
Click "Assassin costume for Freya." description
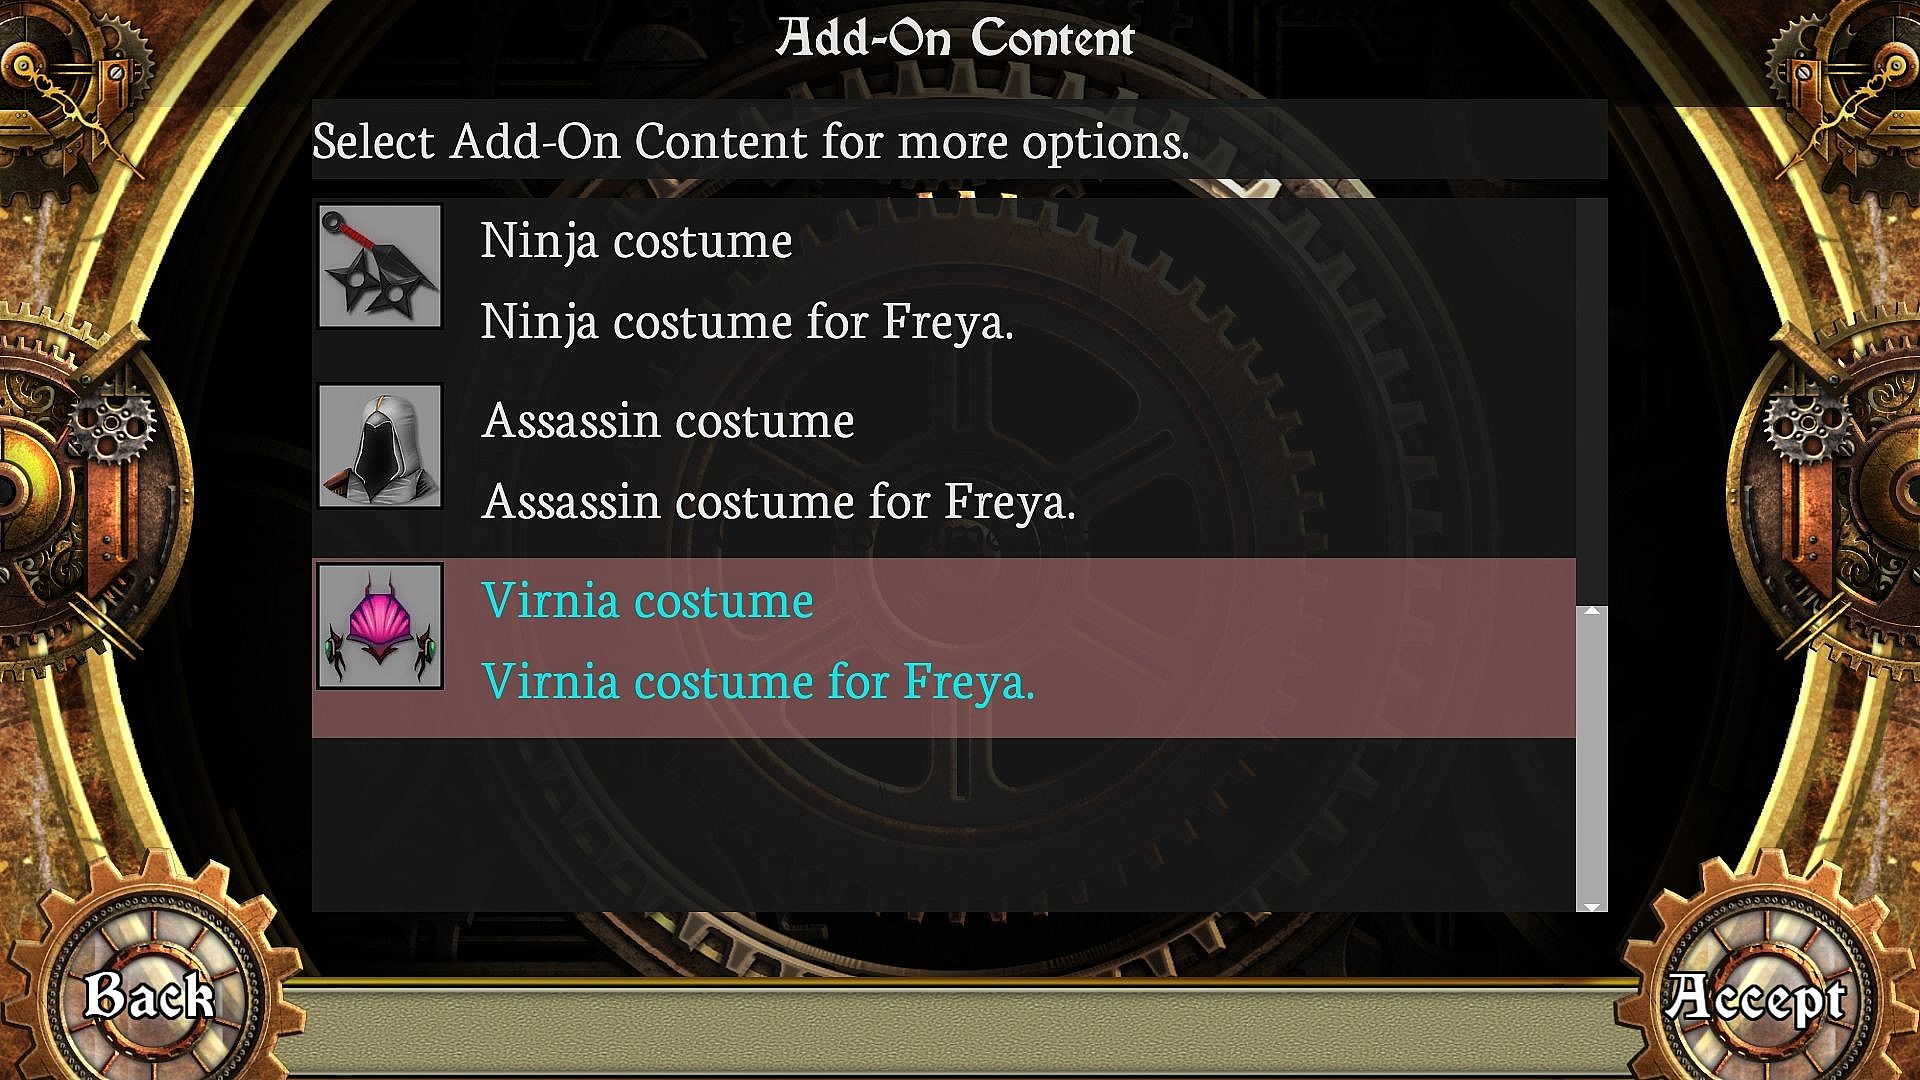[x=778, y=502]
